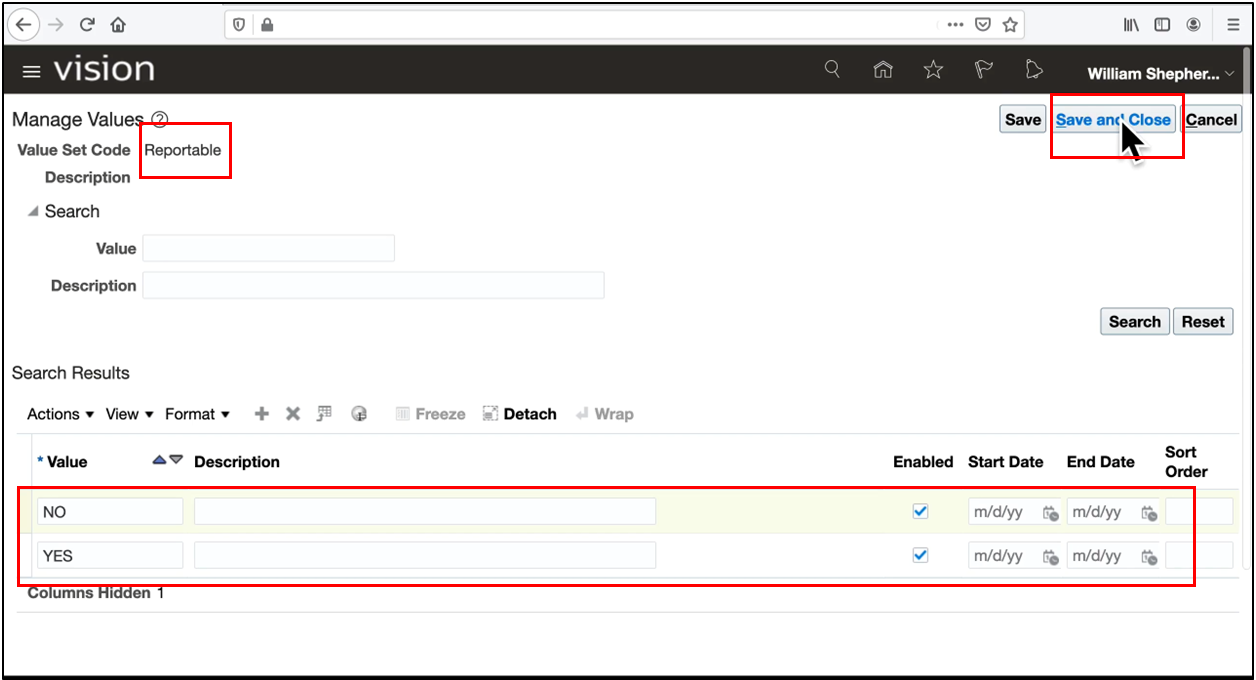Add a new value row with plus icon

point(261,413)
